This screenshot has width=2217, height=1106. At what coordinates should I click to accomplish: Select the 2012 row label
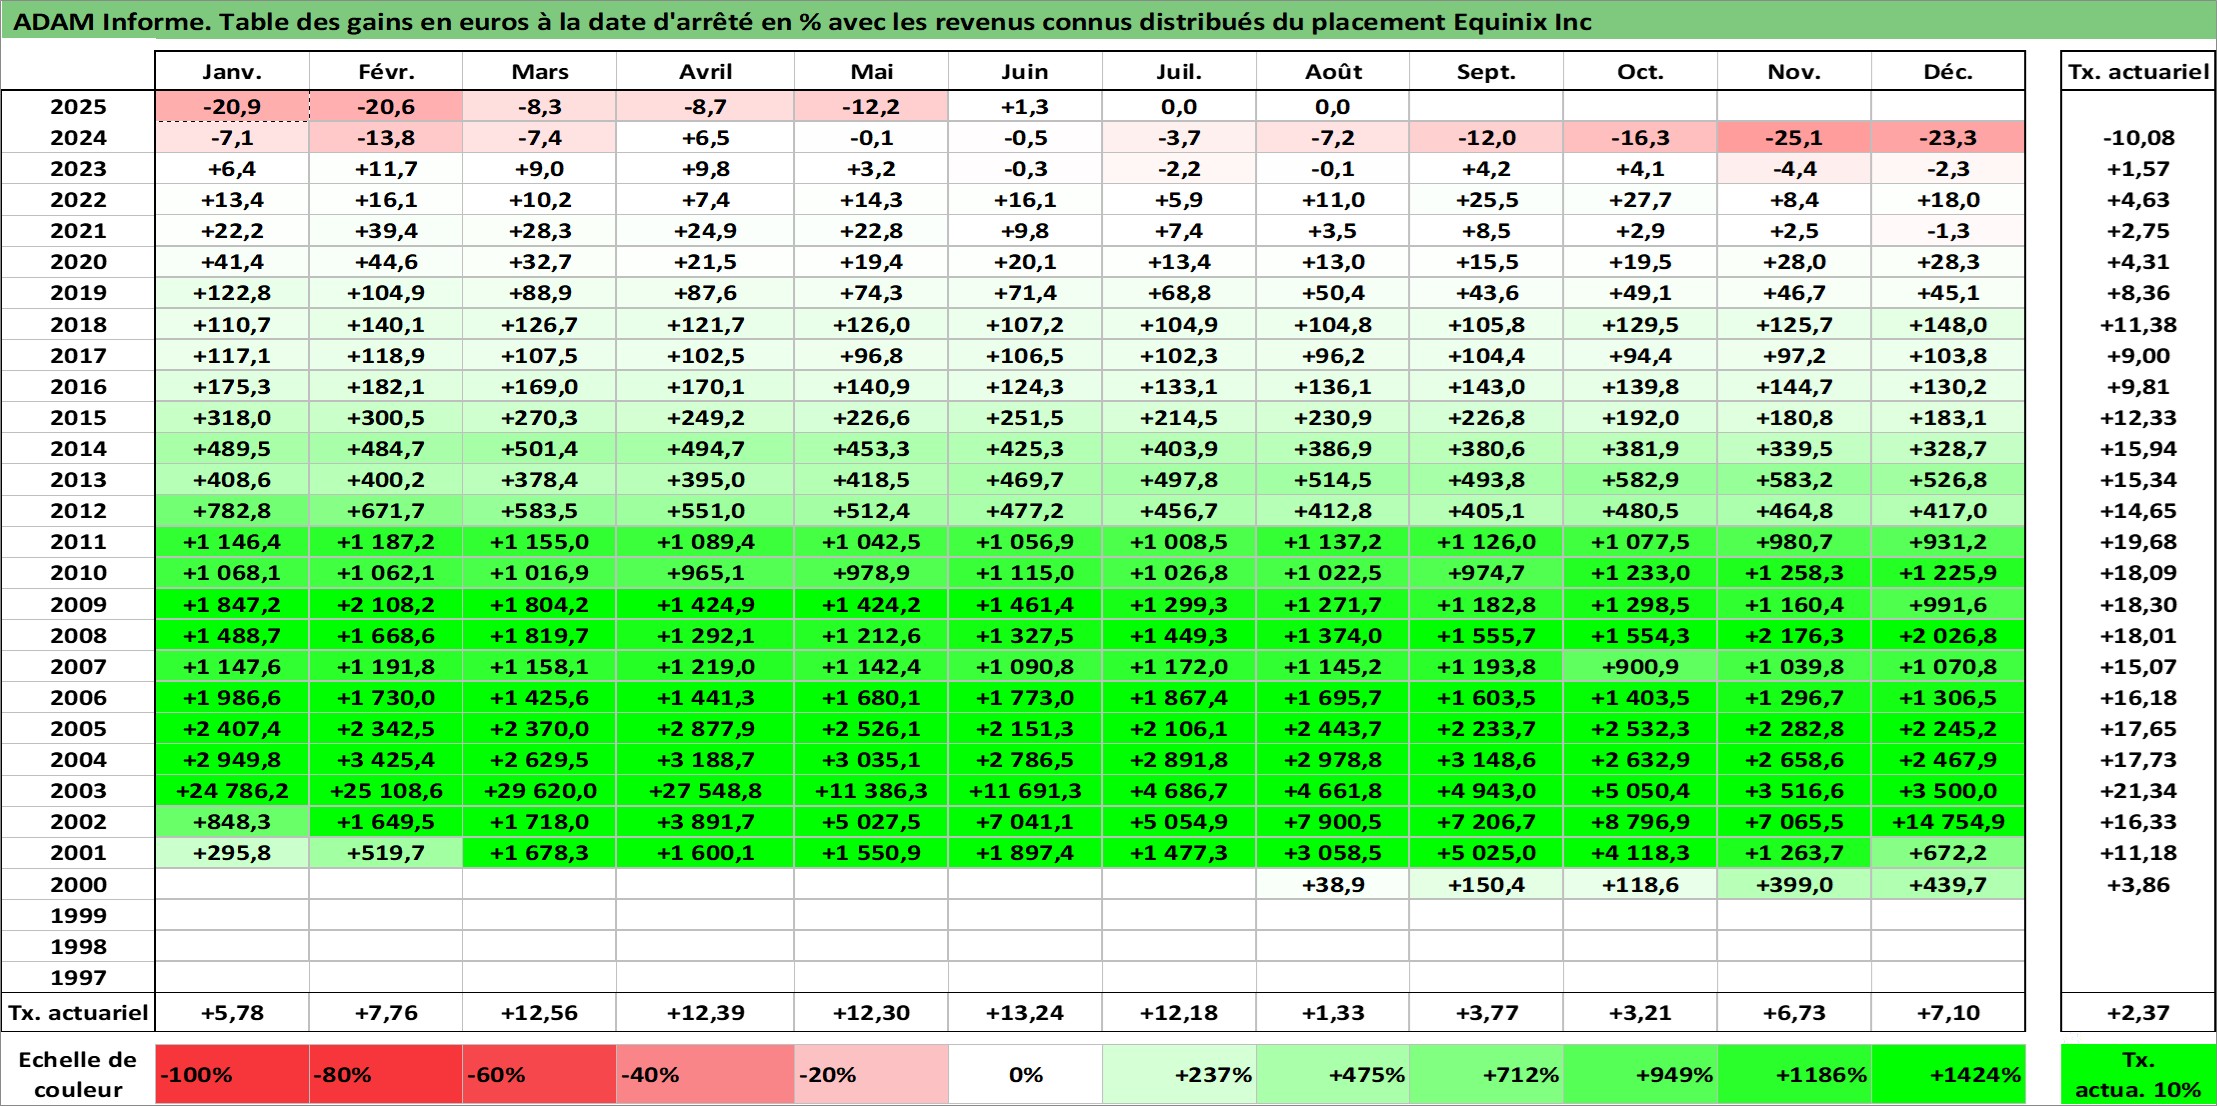click(x=78, y=511)
